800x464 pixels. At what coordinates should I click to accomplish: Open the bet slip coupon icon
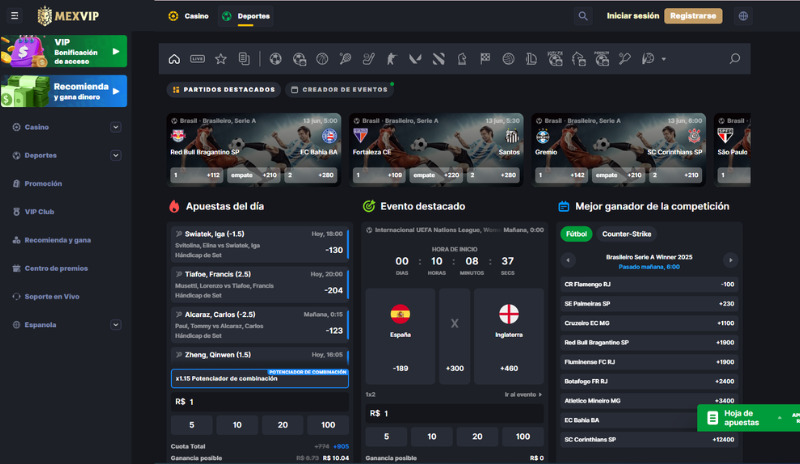click(244, 59)
